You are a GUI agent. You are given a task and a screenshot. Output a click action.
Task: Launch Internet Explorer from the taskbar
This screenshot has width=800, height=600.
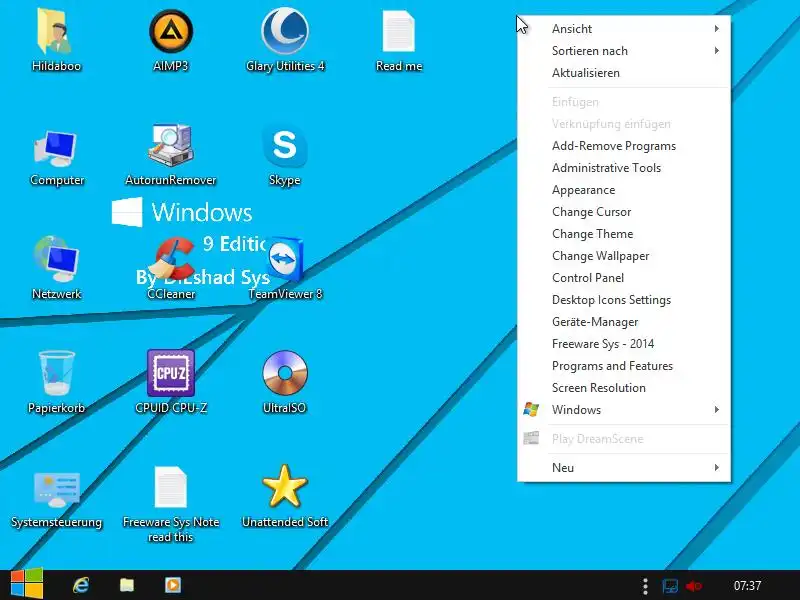click(81, 585)
